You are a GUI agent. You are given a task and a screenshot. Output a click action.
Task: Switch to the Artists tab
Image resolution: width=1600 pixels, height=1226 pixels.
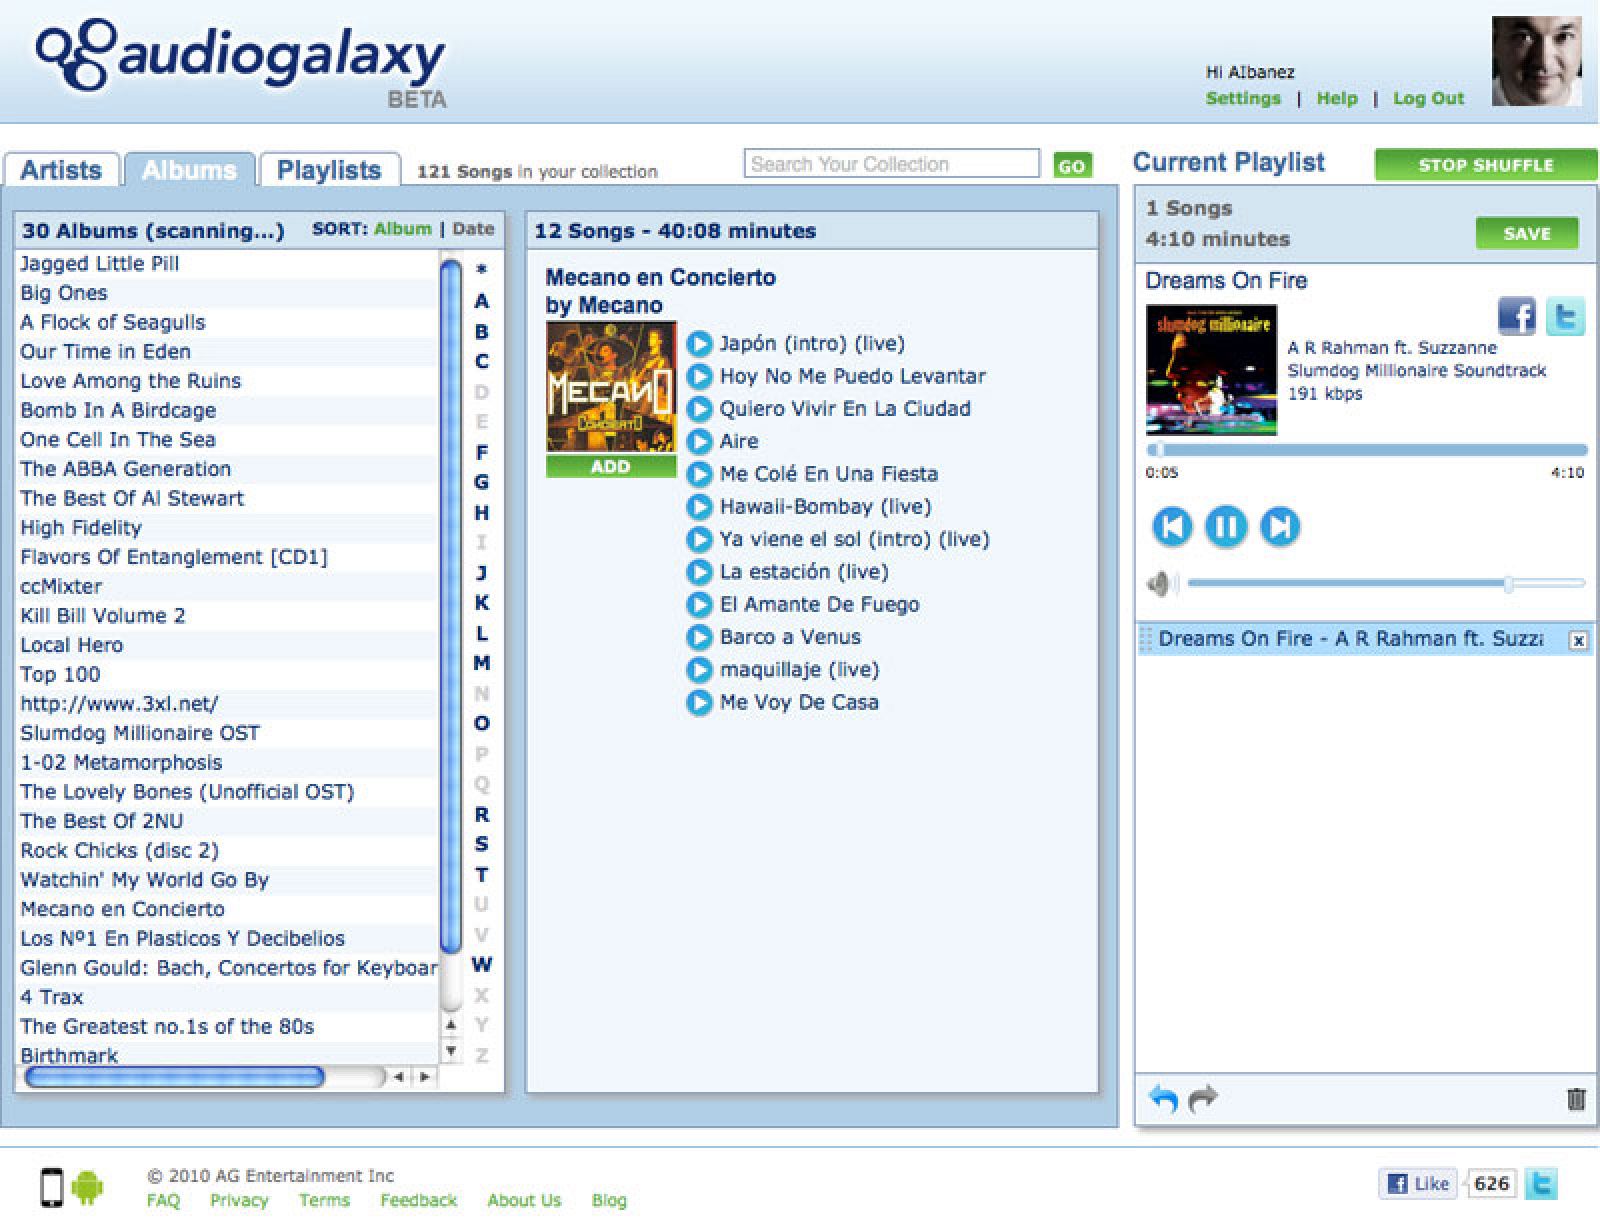(x=61, y=169)
